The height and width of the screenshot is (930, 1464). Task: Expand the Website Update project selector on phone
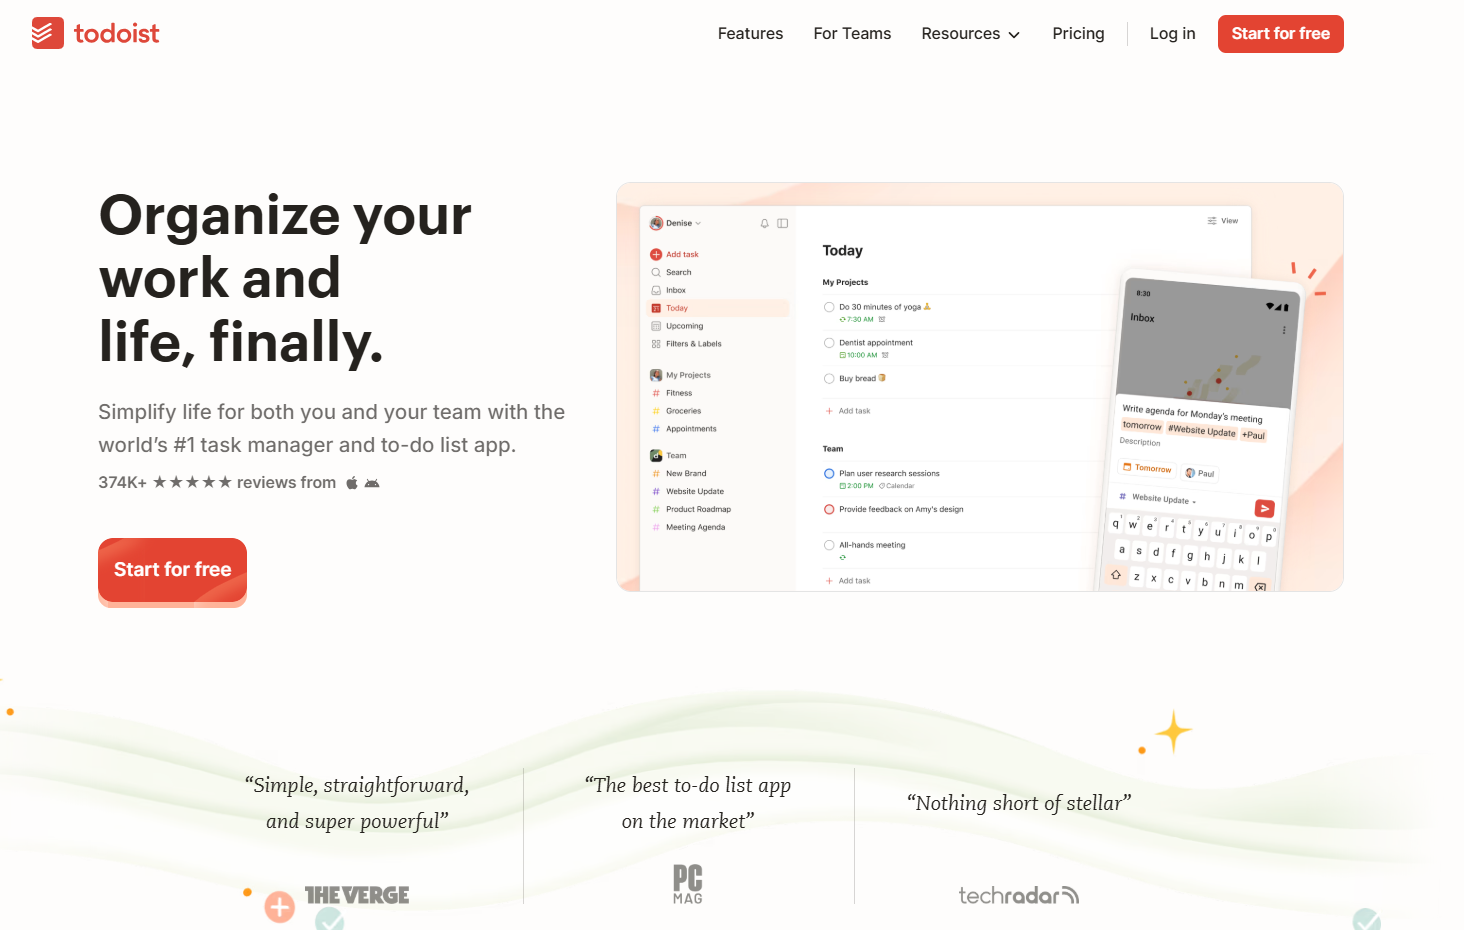click(1162, 498)
